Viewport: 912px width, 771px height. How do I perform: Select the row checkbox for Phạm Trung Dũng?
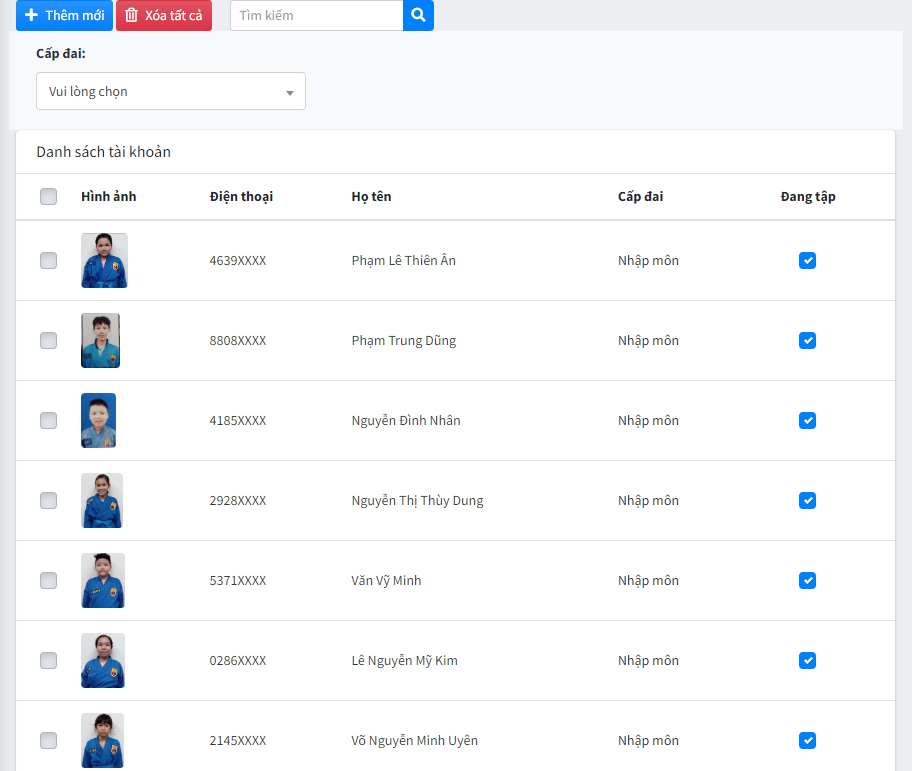48,340
